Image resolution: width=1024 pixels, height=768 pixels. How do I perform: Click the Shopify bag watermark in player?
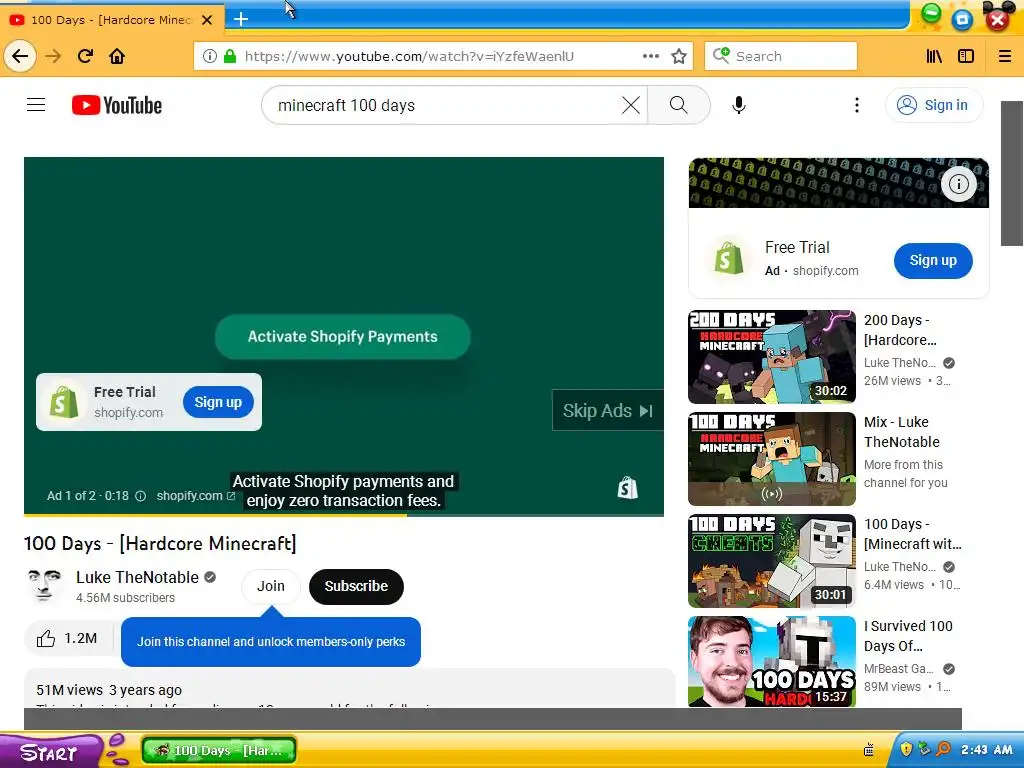click(628, 487)
